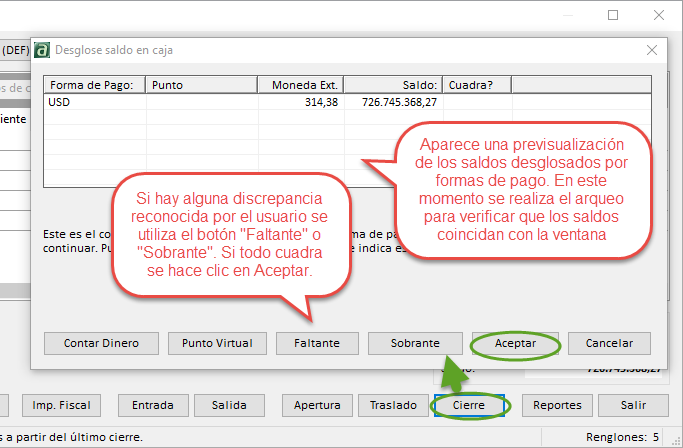The height and width of the screenshot is (448, 683).
Task: Click the Imp. Fiscal button
Action: (x=62, y=405)
